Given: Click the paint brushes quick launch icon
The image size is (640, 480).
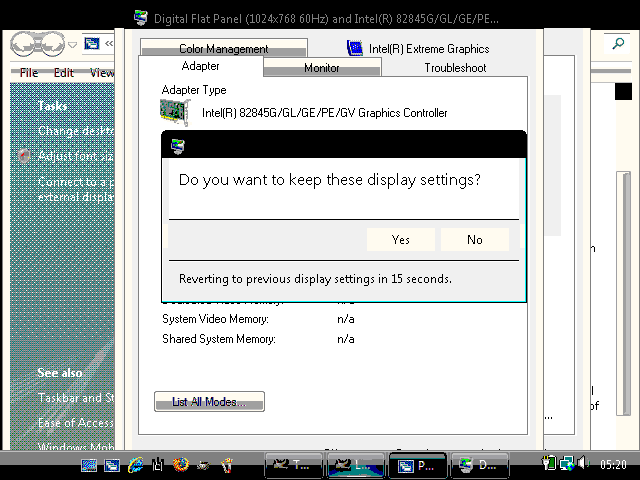Looking at the screenshot, I should [227, 464].
